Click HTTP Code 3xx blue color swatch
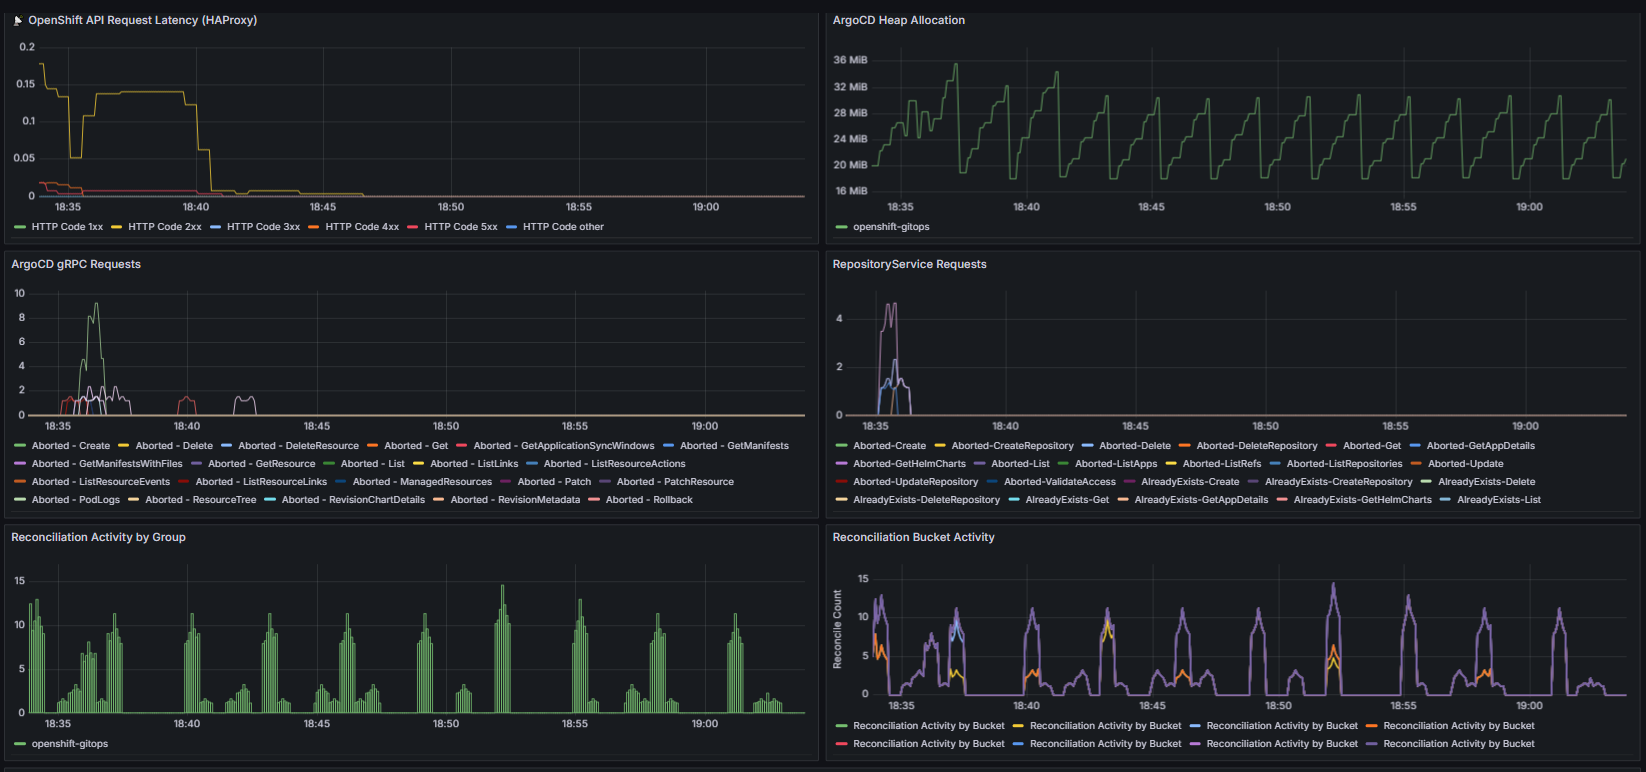Screen dimensions: 1646x772 [x=215, y=227]
